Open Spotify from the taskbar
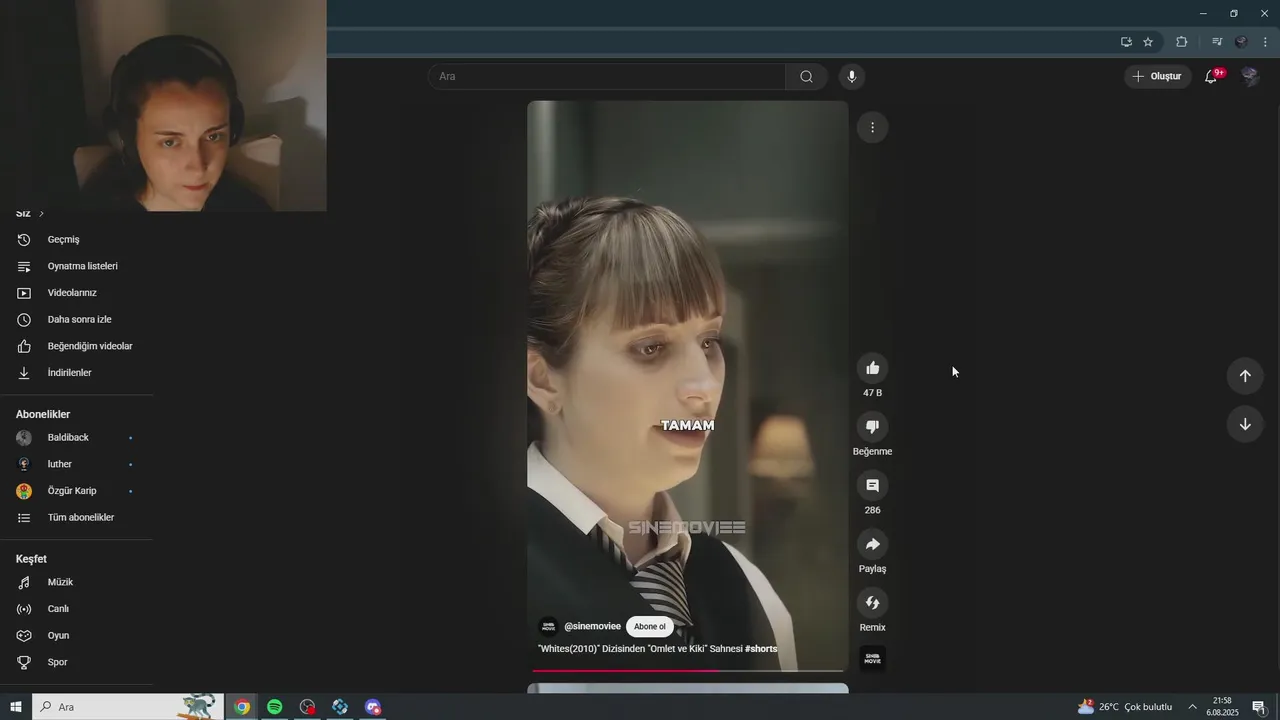Viewport: 1280px width, 720px height. (x=275, y=707)
